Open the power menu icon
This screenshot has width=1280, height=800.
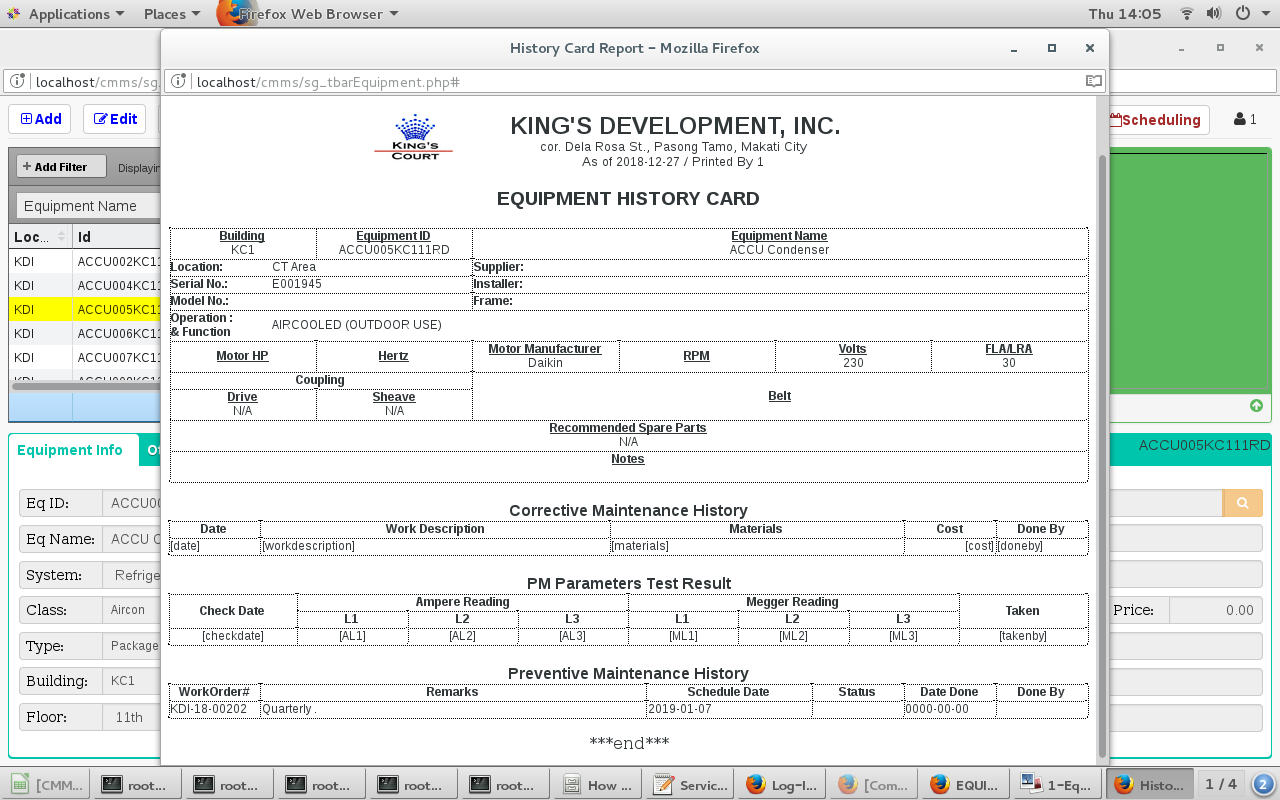(x=1243, y=14)
